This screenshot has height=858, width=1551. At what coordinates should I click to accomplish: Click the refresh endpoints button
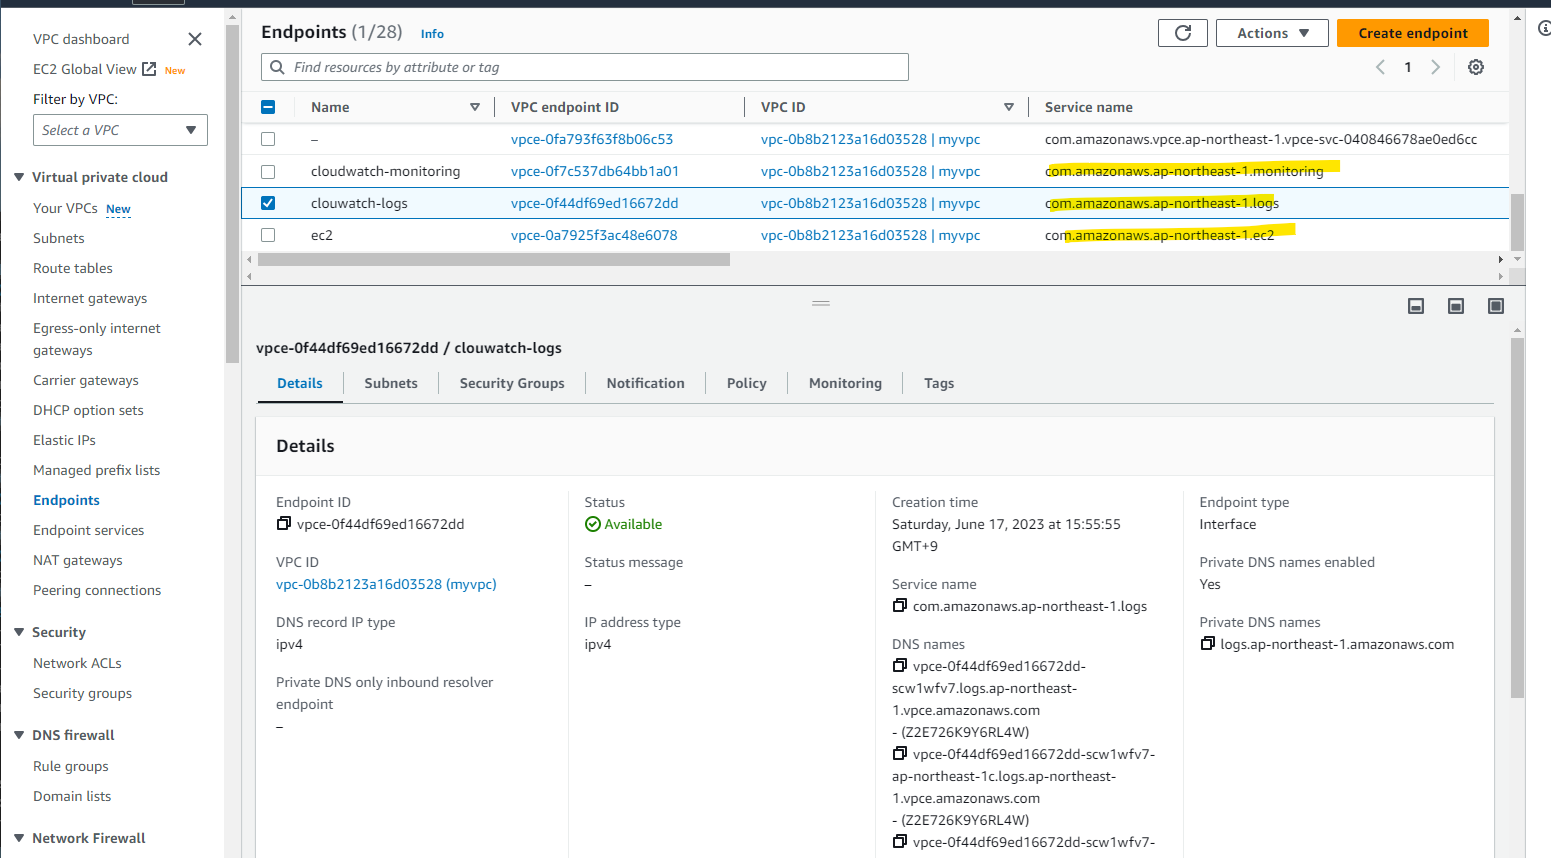click(x=1183, y=33)
